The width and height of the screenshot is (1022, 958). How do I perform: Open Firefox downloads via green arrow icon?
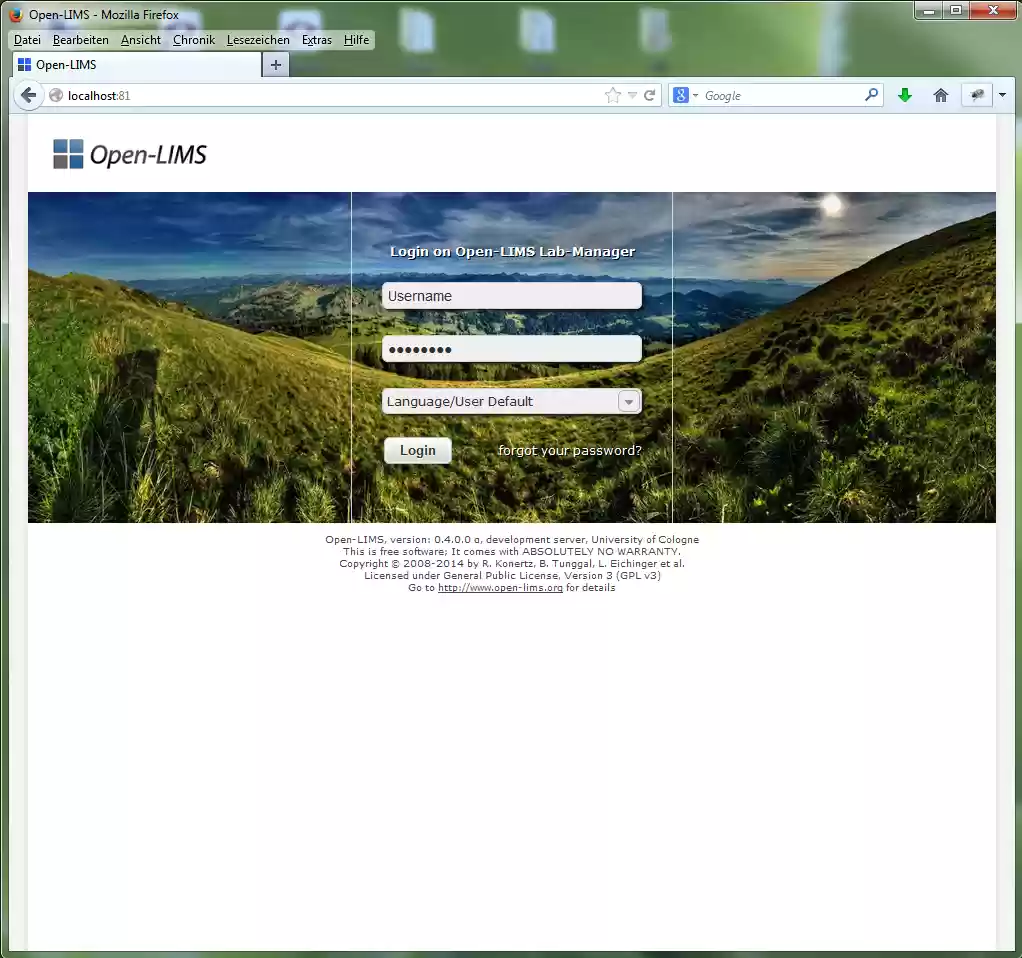(904, 95)
